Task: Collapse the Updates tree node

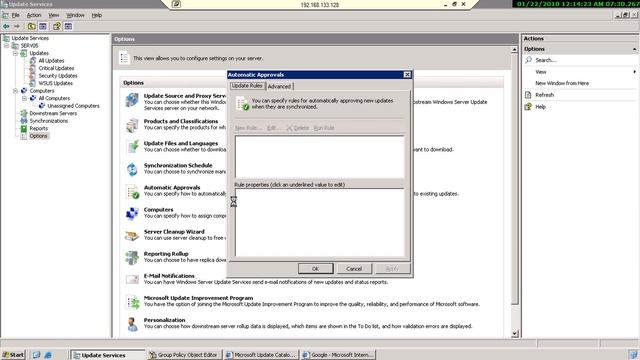Action: click(x=15, y=53)
